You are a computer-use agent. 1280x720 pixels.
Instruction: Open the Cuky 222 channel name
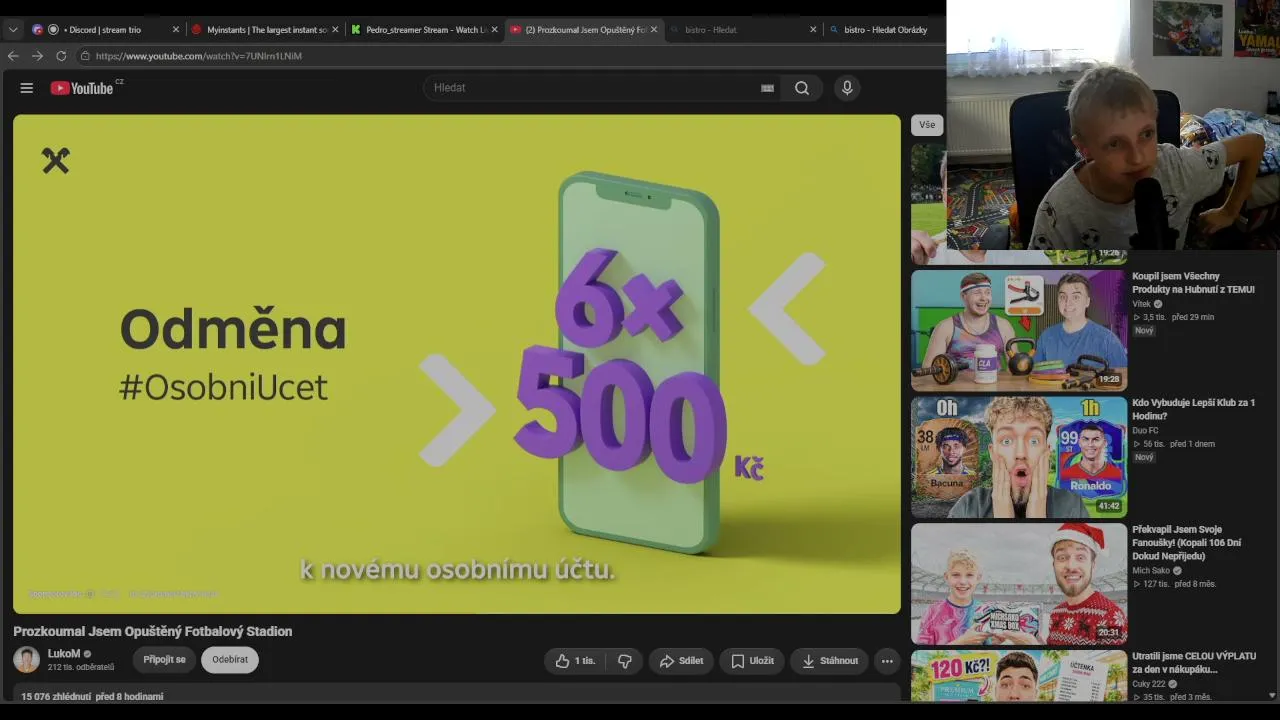1149,684
